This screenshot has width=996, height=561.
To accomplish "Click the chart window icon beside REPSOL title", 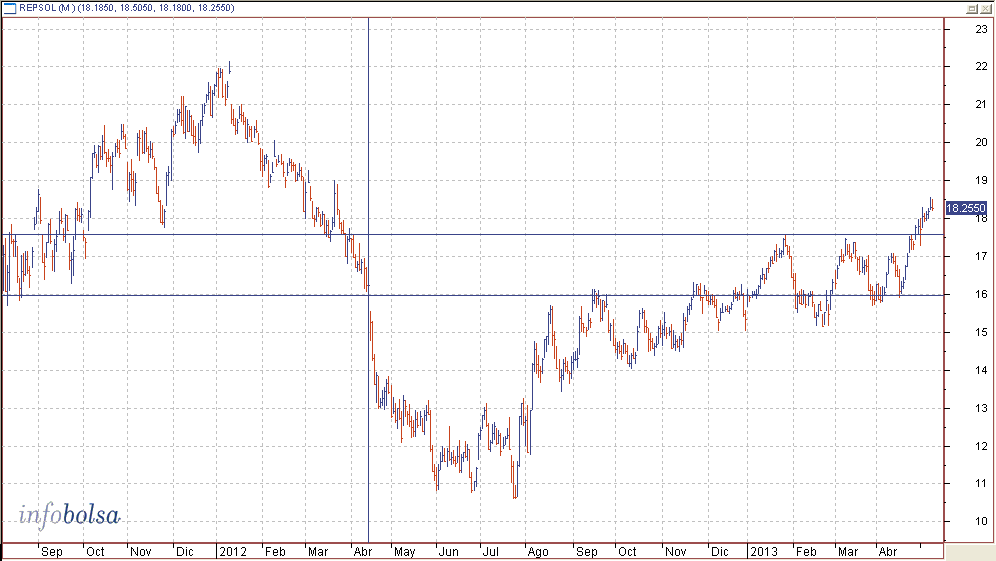I will tap(10, 8).
